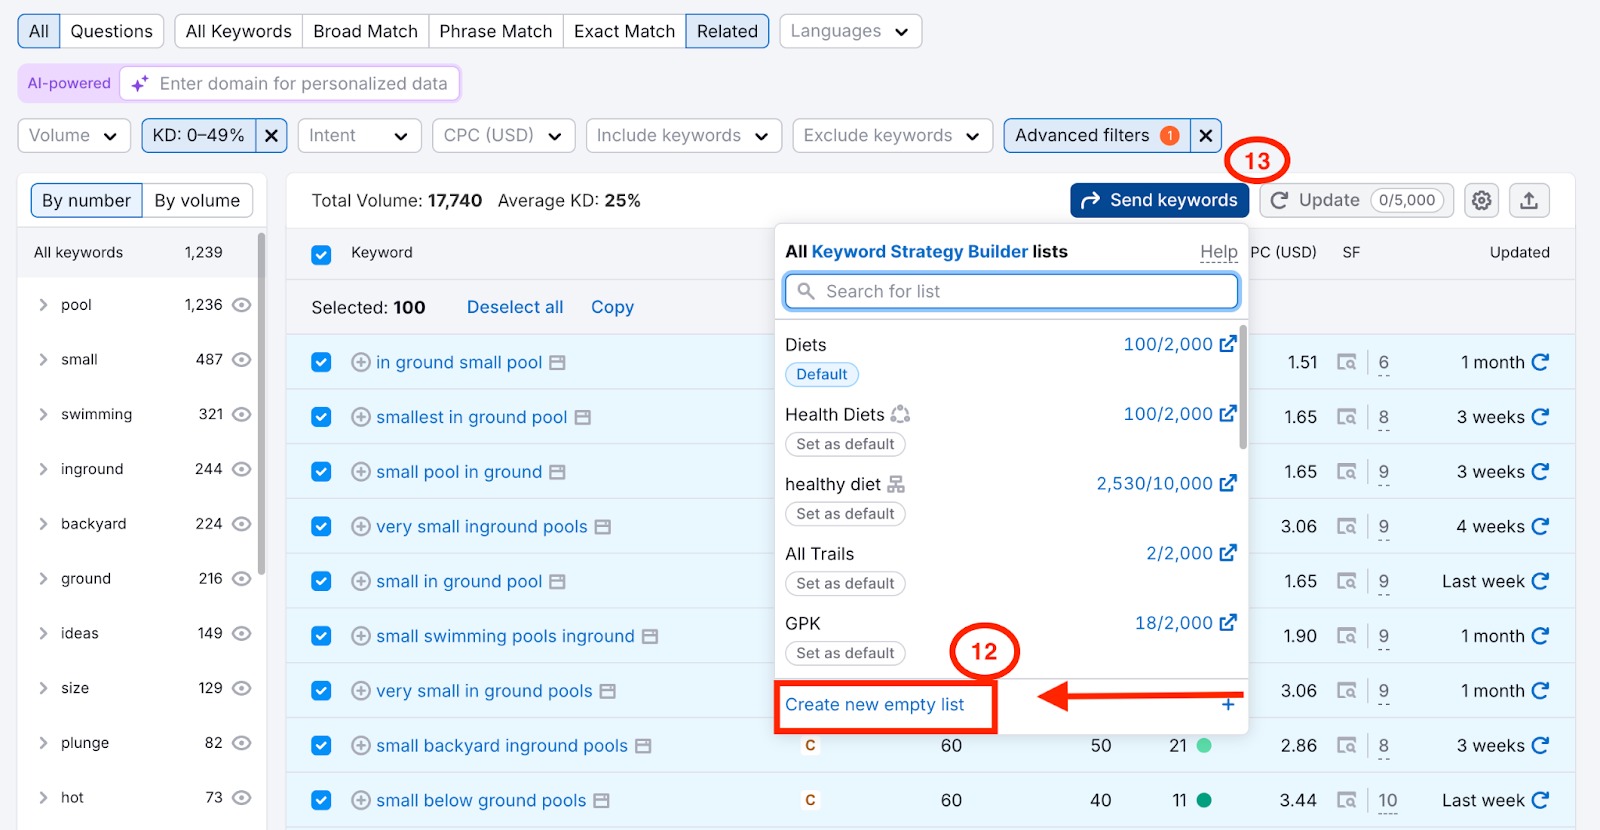Open the Languages dropdown
Viewport: 1600px width, 830px height.
click(850, 31)
